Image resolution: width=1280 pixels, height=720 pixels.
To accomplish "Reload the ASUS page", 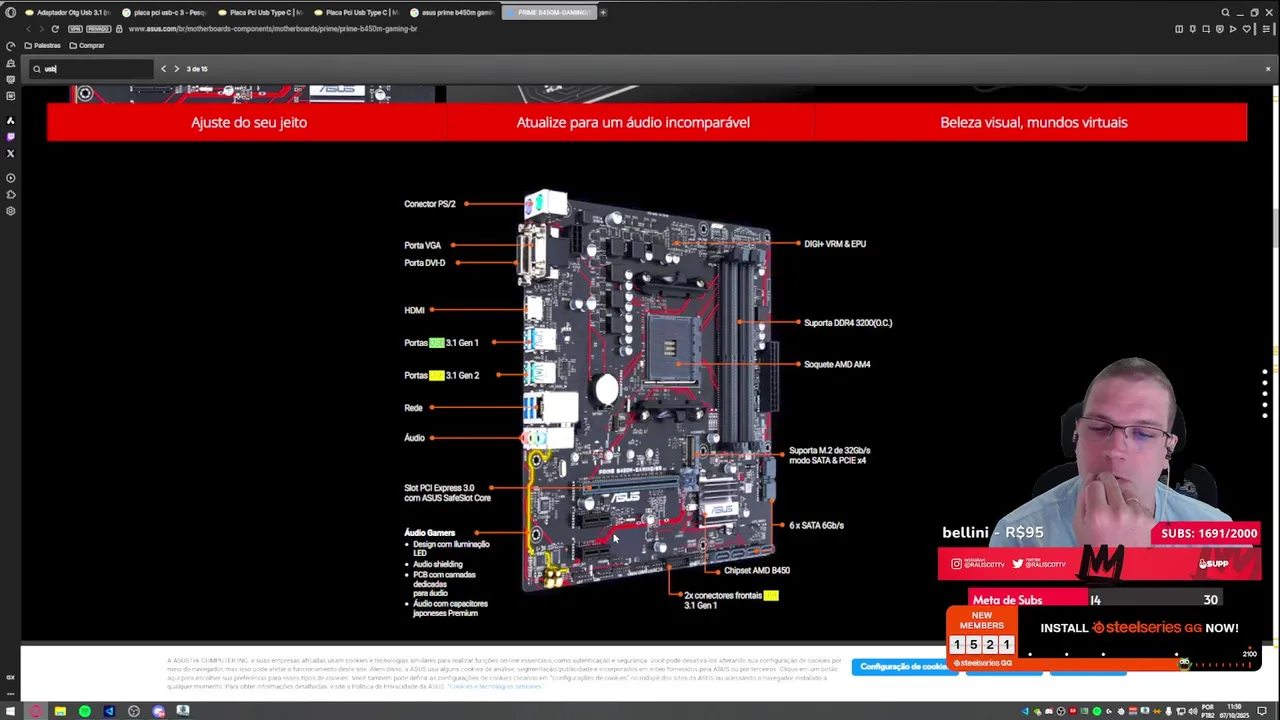I will 55,29.
